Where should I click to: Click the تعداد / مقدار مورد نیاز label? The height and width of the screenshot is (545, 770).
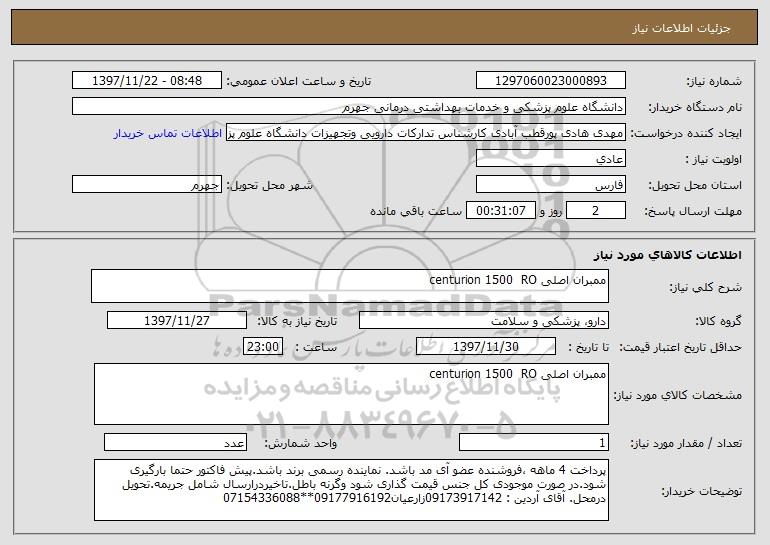coord(686,444)
